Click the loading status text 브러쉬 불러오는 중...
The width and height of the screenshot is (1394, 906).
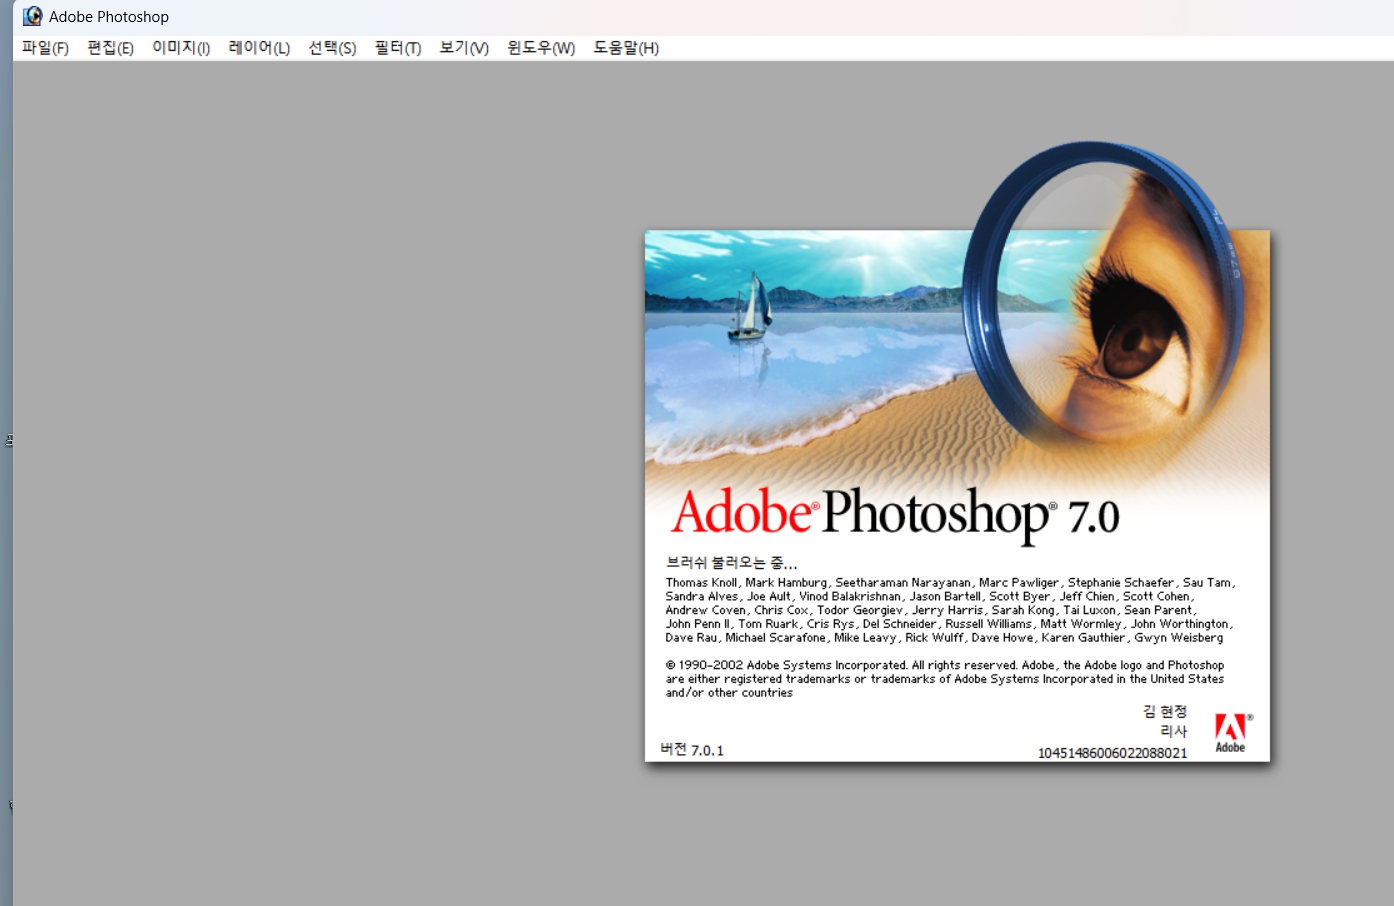(731, 563)
